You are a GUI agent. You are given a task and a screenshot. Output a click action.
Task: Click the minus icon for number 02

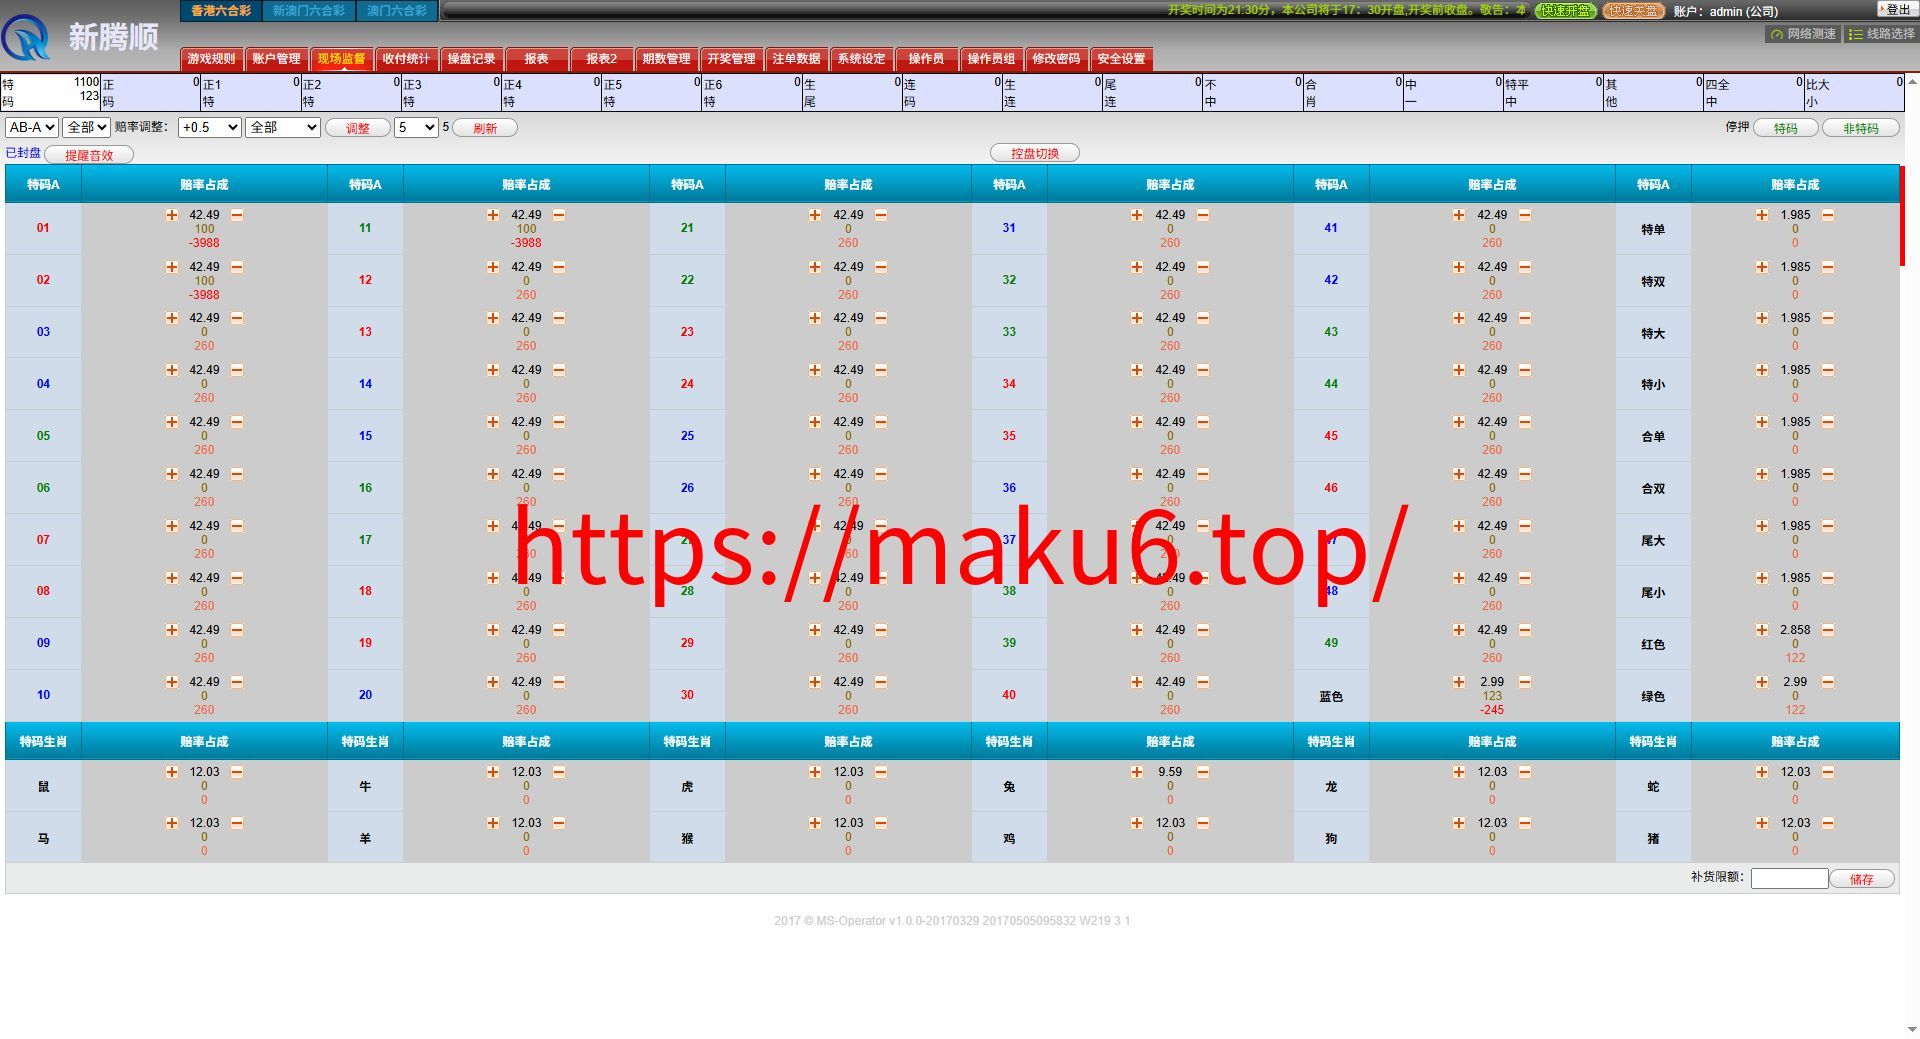click(x=237, y=267)
